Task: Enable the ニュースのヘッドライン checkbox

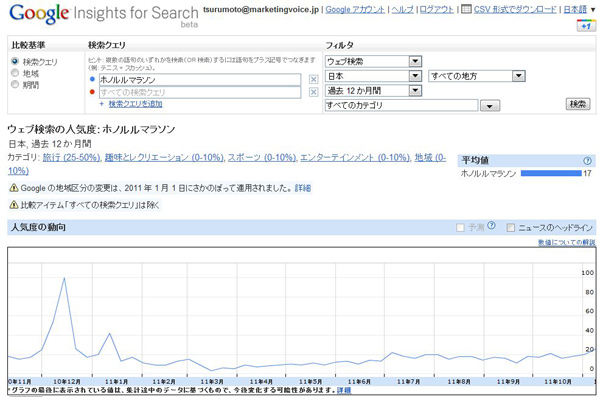Action: 510,227
